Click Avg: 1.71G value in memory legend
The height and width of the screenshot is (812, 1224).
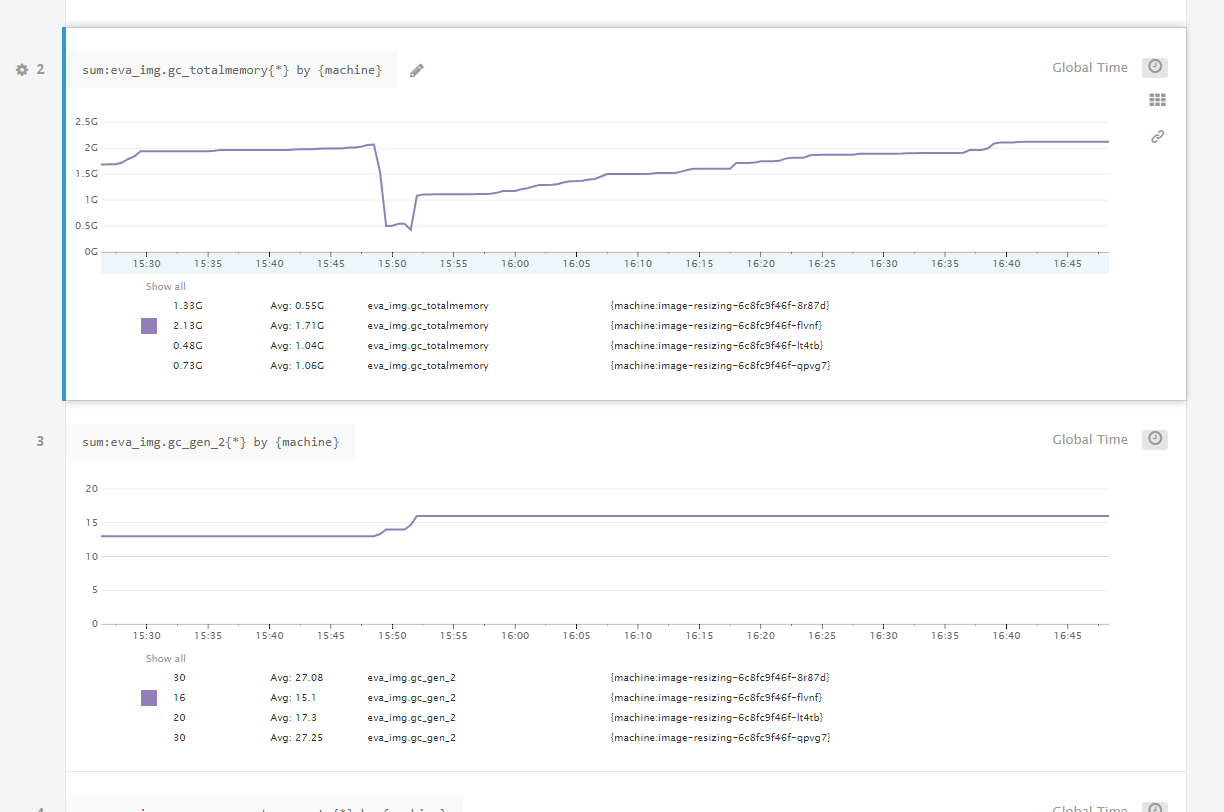click(x=298, y=326)
